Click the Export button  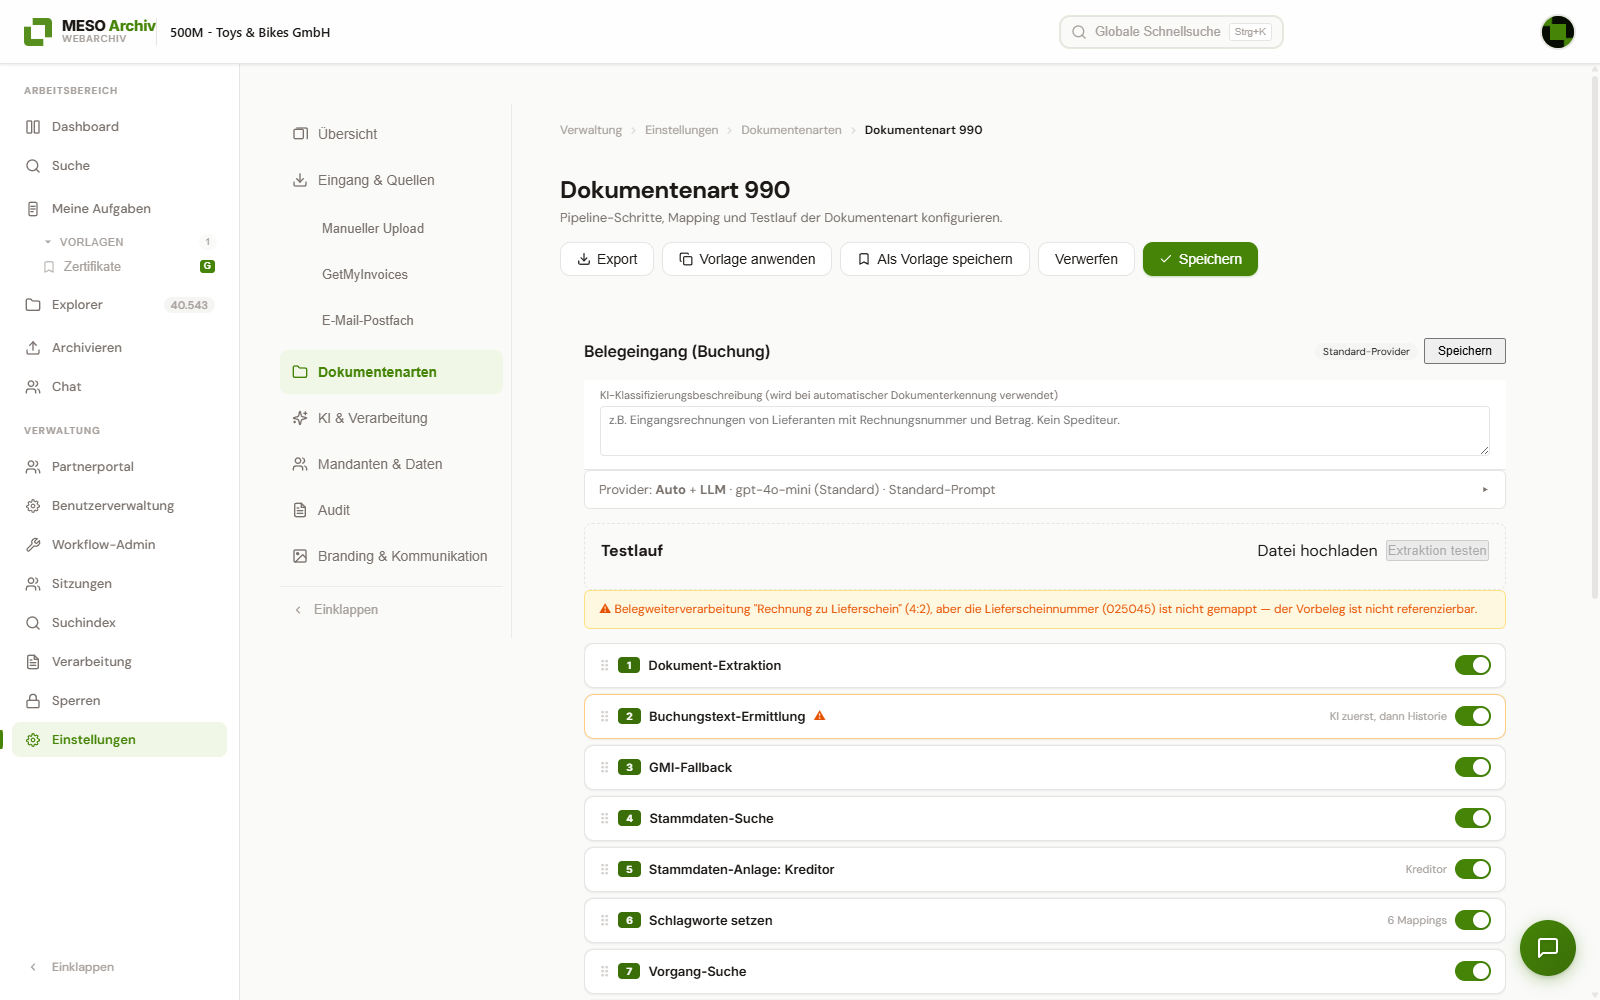pos(607,259)
